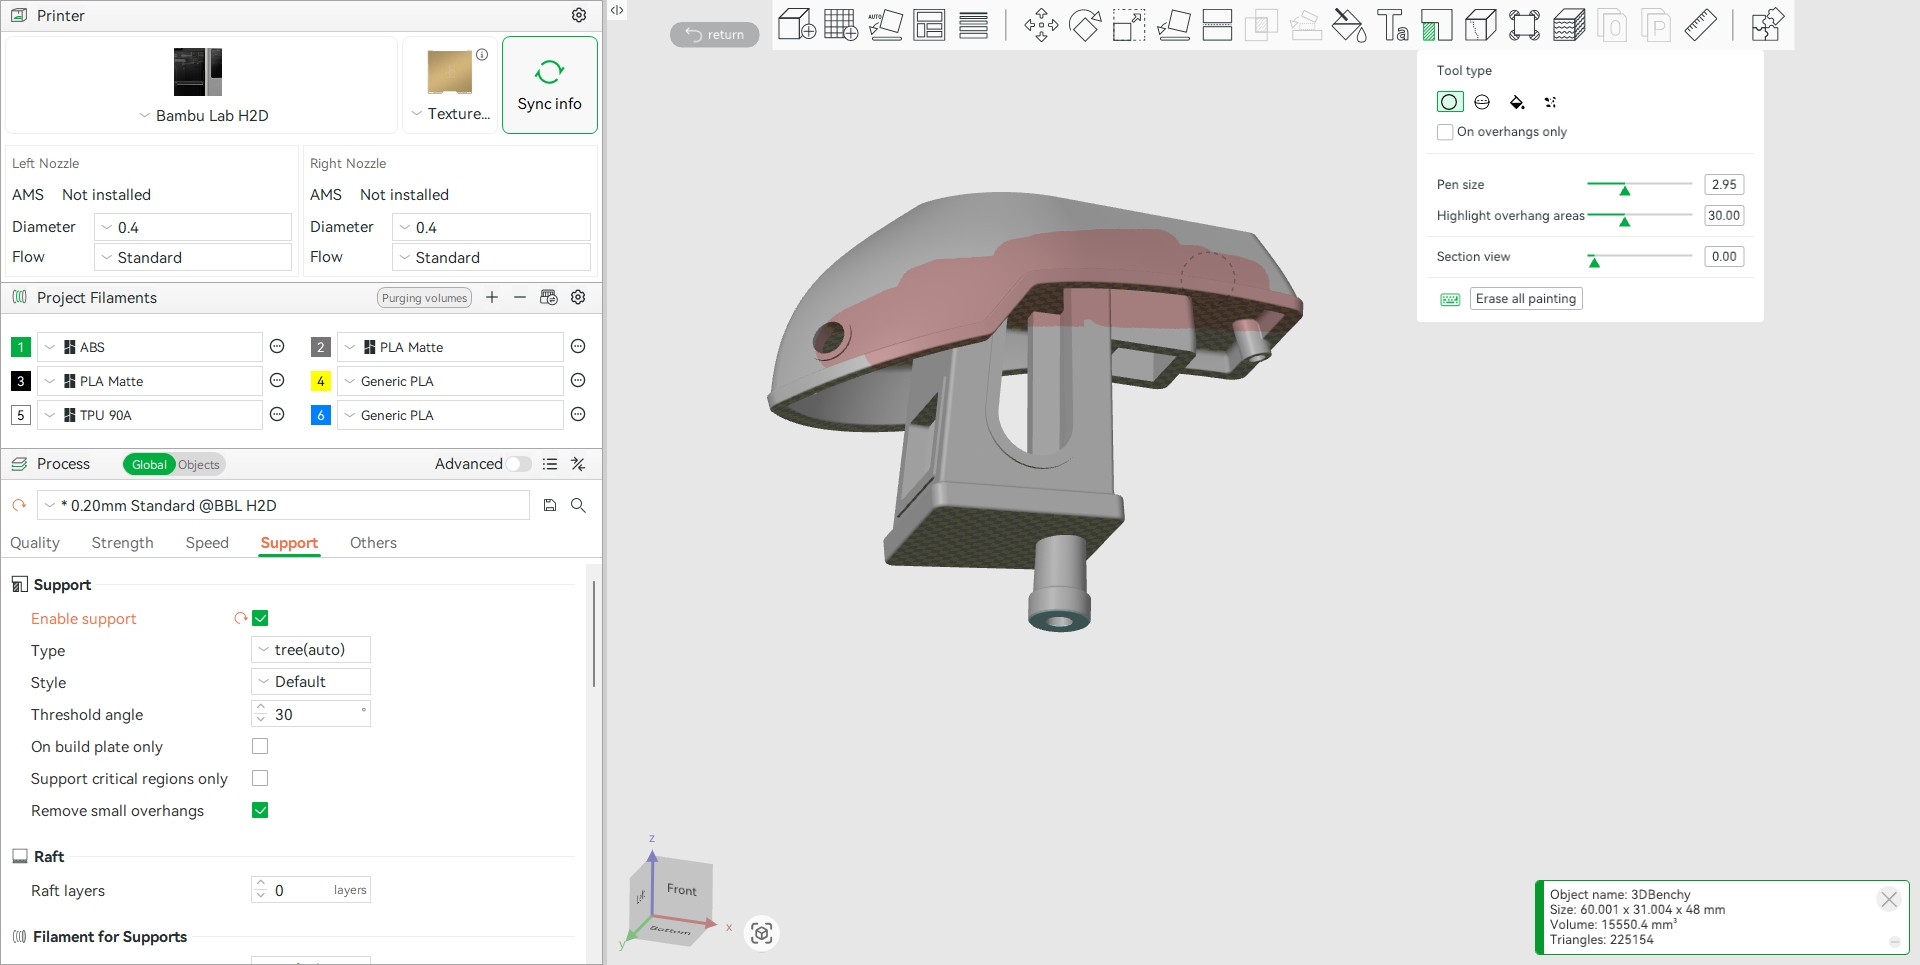Switch to the Others tab

coord(373,543)
